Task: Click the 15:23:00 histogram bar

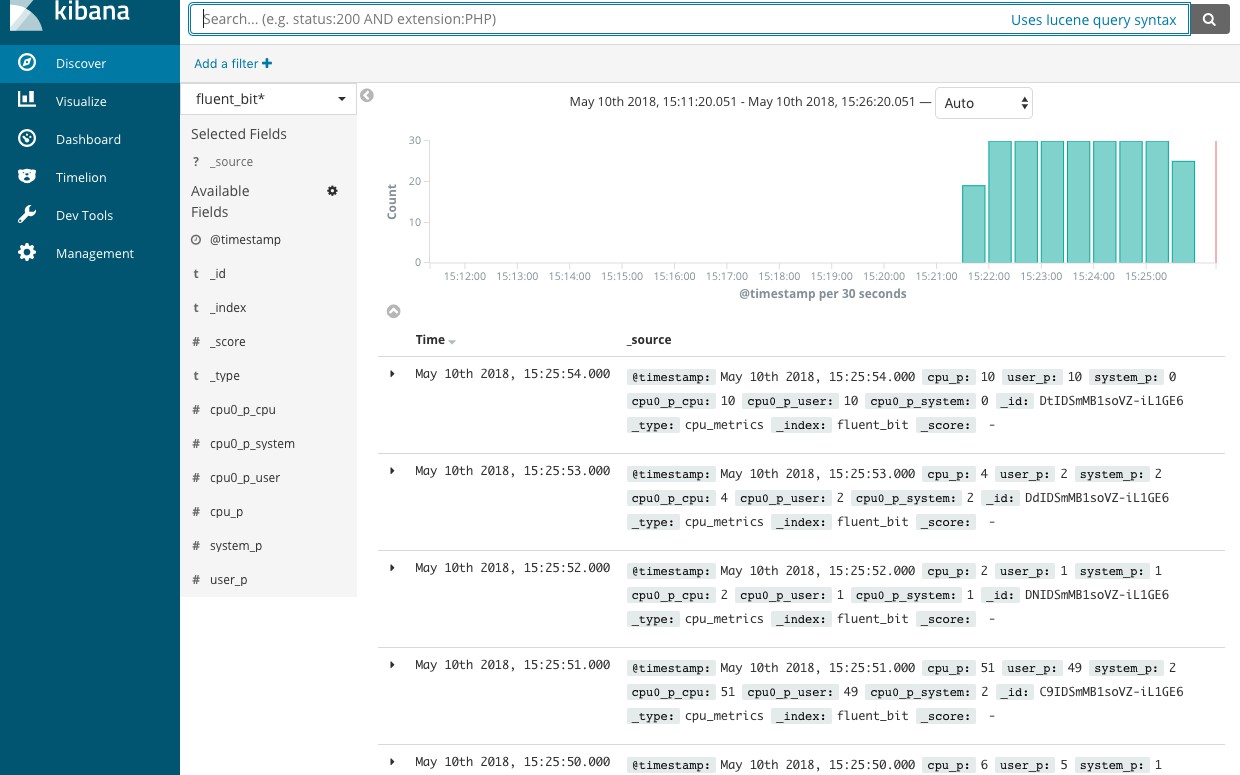Action: 1053,202
